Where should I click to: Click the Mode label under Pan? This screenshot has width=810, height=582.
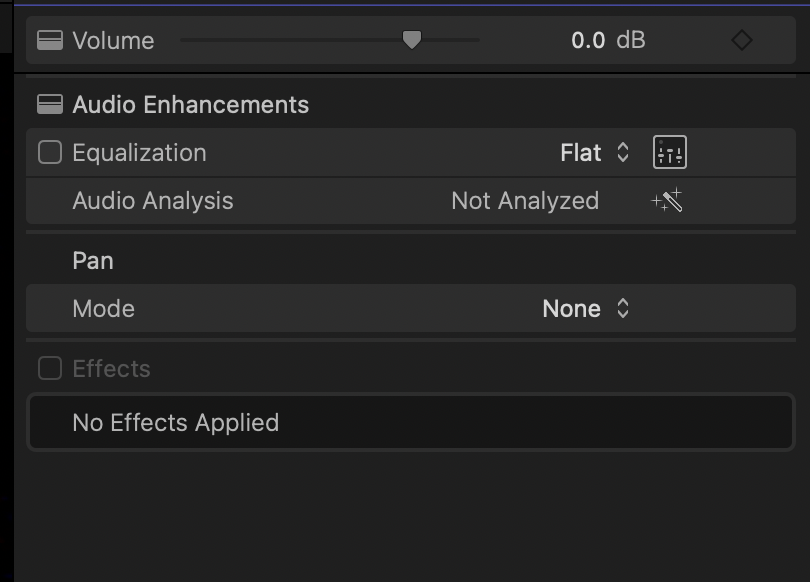(103, 309)
